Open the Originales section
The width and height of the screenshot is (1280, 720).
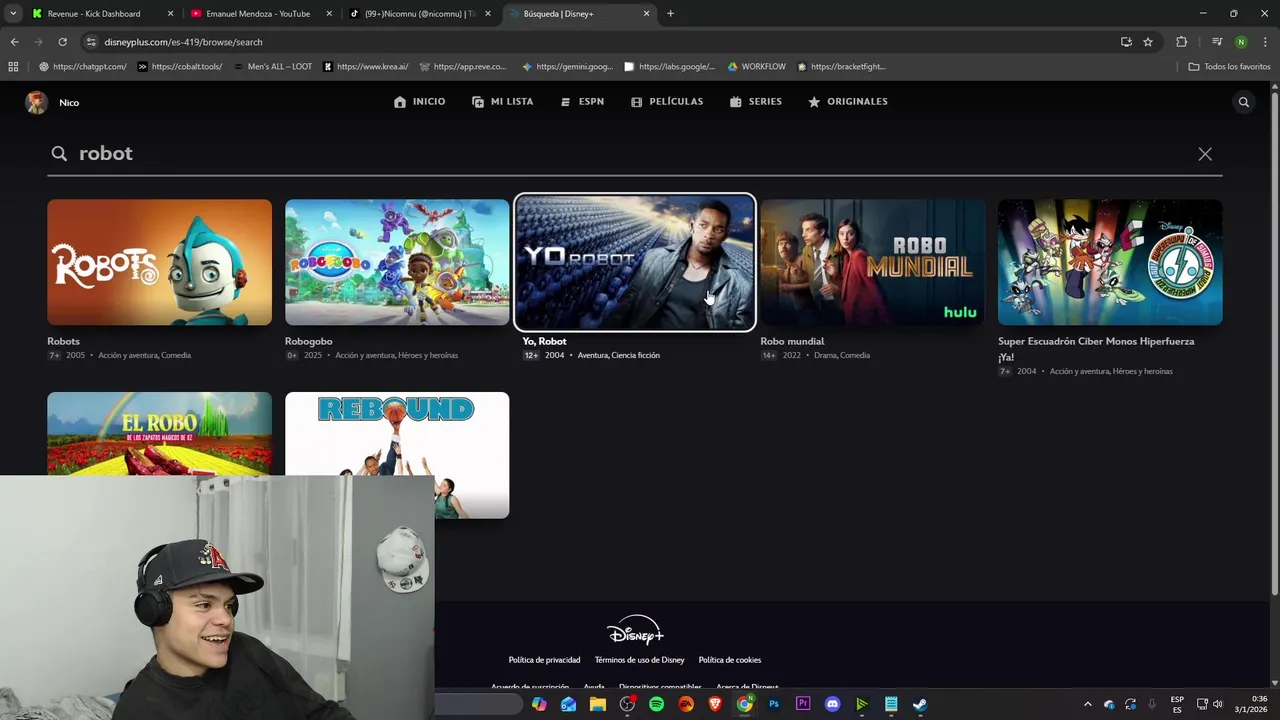point(848,102)
